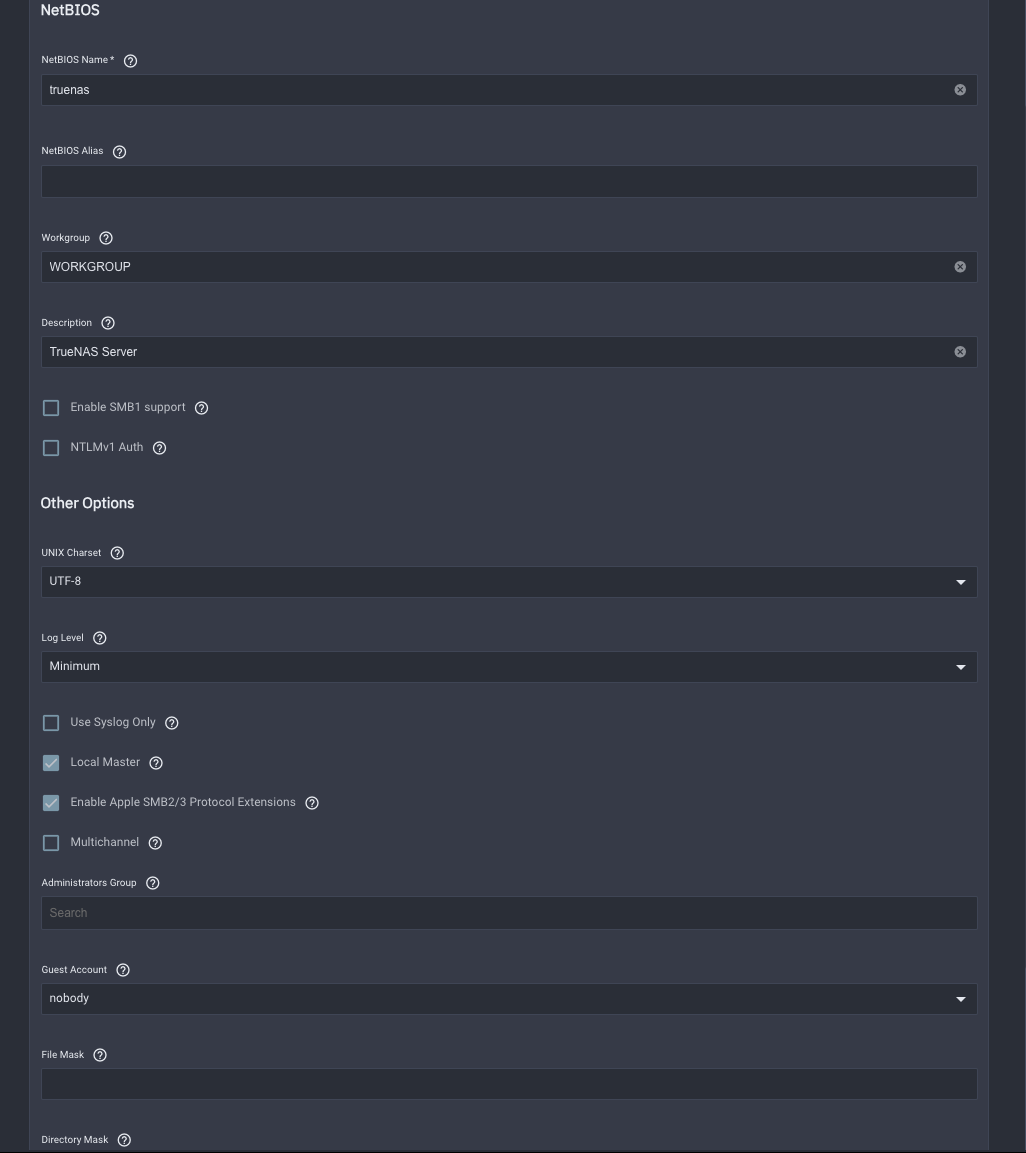The height and width of the screenshot is (1153, 1026).
Task: Open Guest Account help icon
Action: tap(123, 970)
